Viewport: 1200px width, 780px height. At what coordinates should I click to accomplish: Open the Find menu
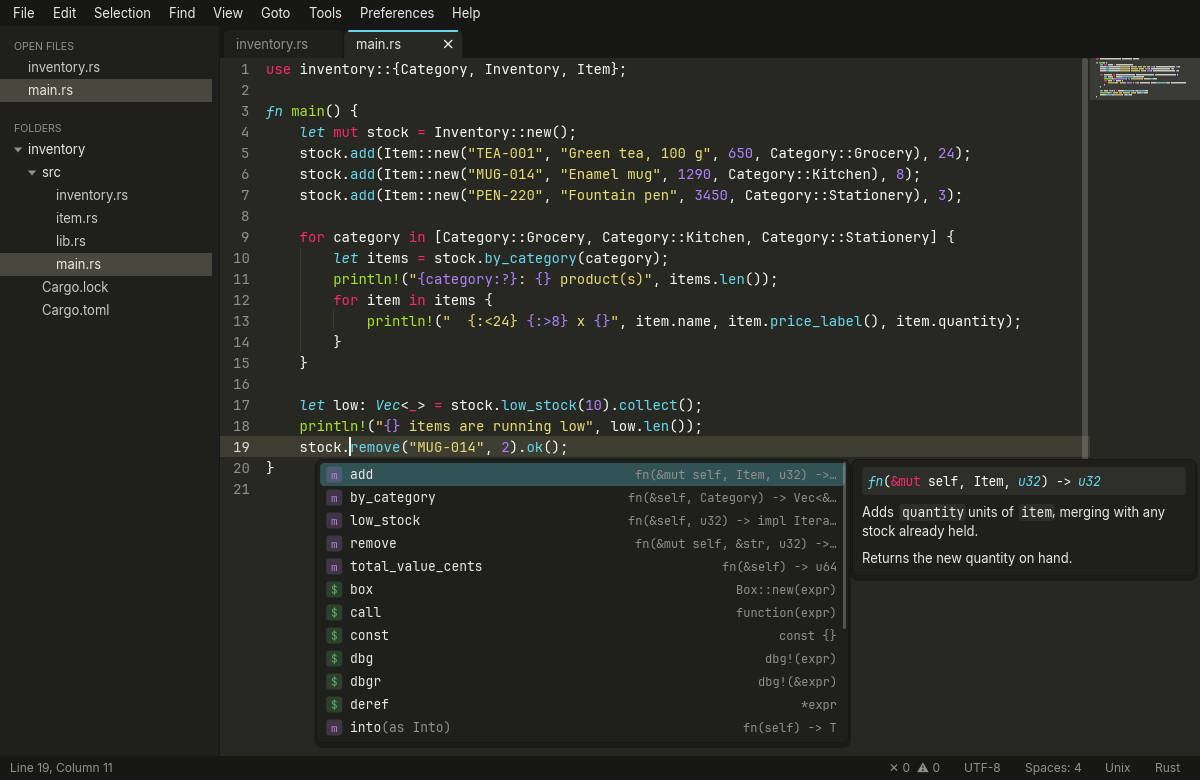[182, 13]
